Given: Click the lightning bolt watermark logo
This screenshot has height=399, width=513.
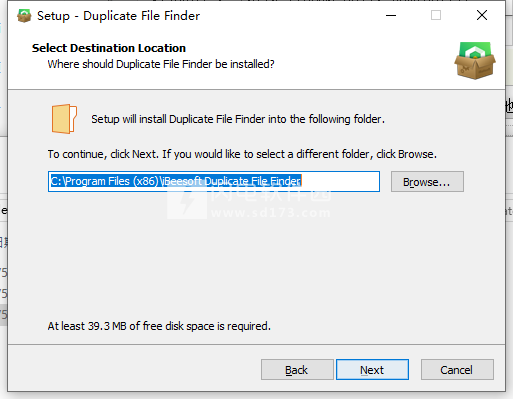Looking at the screenshot, I should coord(187,202).
